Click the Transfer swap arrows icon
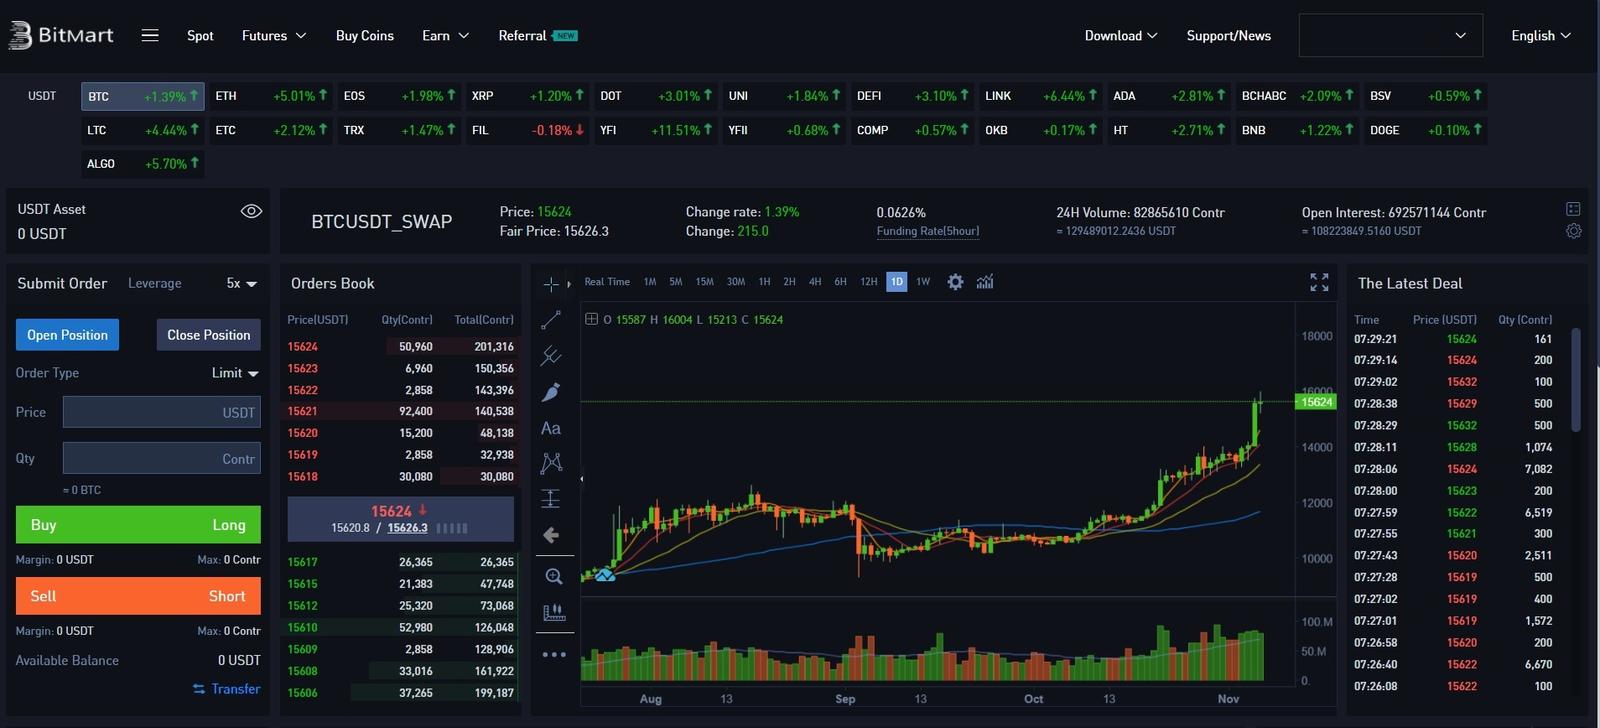Image resolution: width=1600 pixels, height=728 pixels. (x=199, y=689)
